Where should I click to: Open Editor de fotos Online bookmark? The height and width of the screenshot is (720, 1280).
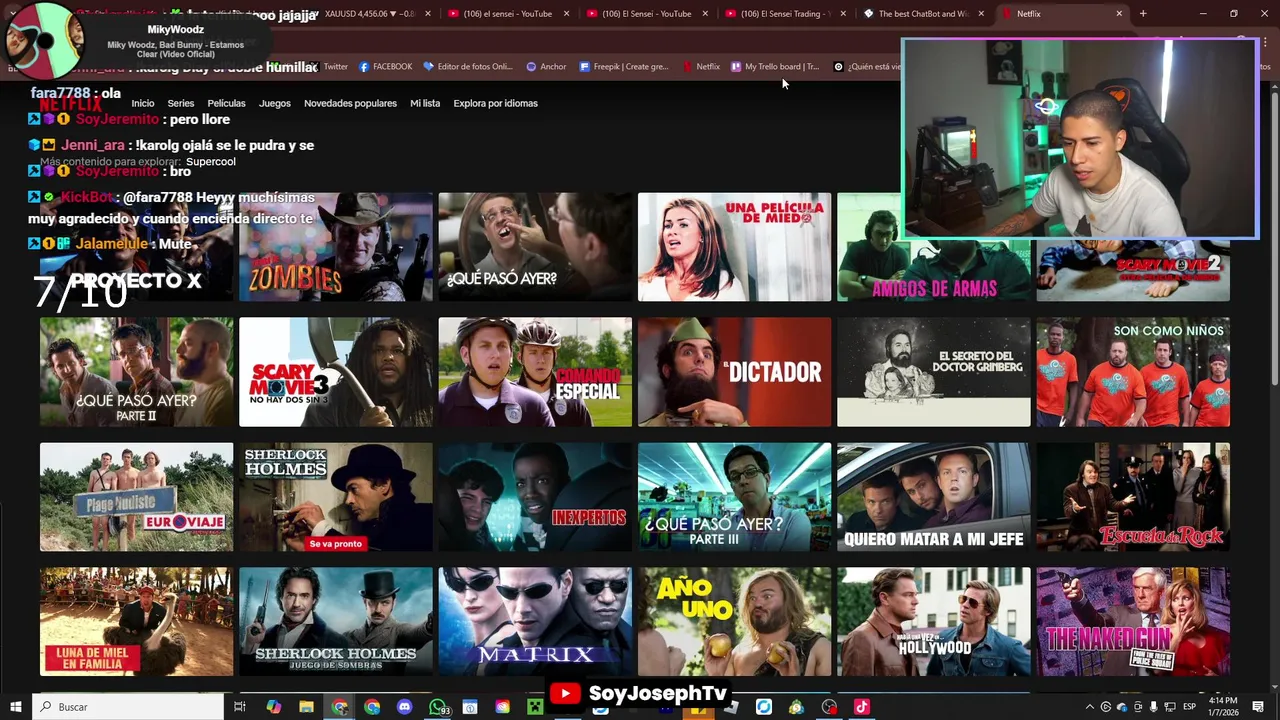[468, 67]
